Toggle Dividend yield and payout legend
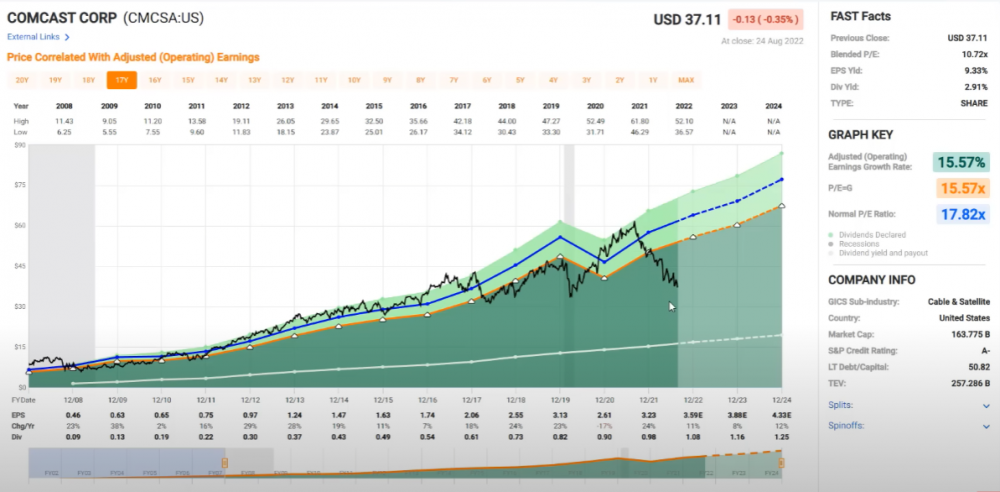1000x492 pixels. 878,253
